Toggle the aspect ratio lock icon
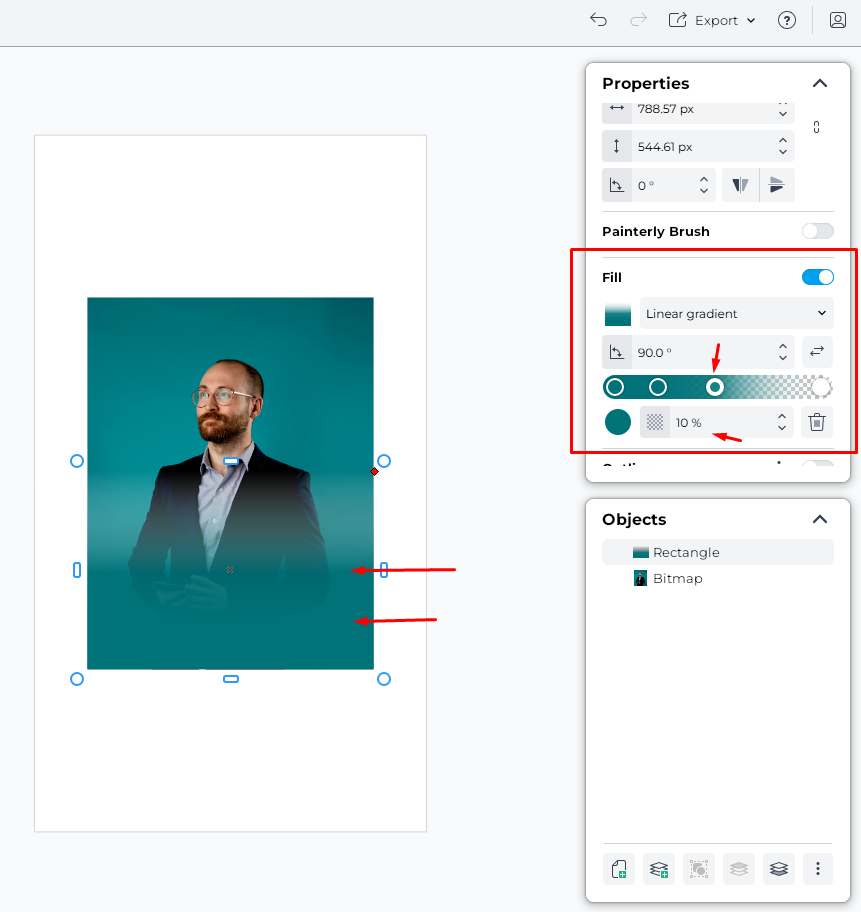The height and width of the screenshot is (912, 861). point(817,127)
